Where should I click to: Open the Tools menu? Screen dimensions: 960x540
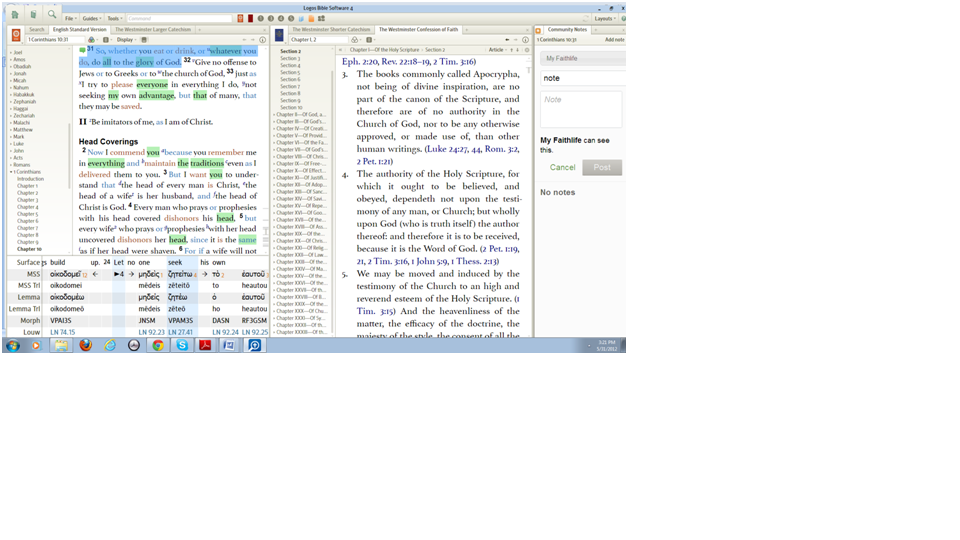point(114,18)
